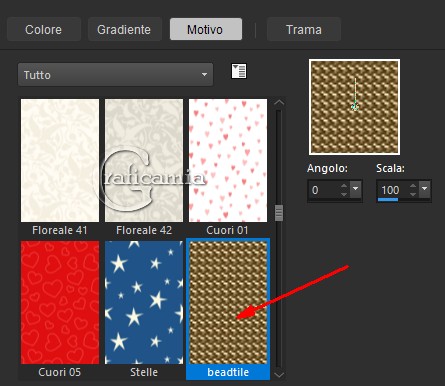The width and height of the screenshot is (445, 386).
Task: Decrease the Scala value with down arrow
Action: coord(413,194)
